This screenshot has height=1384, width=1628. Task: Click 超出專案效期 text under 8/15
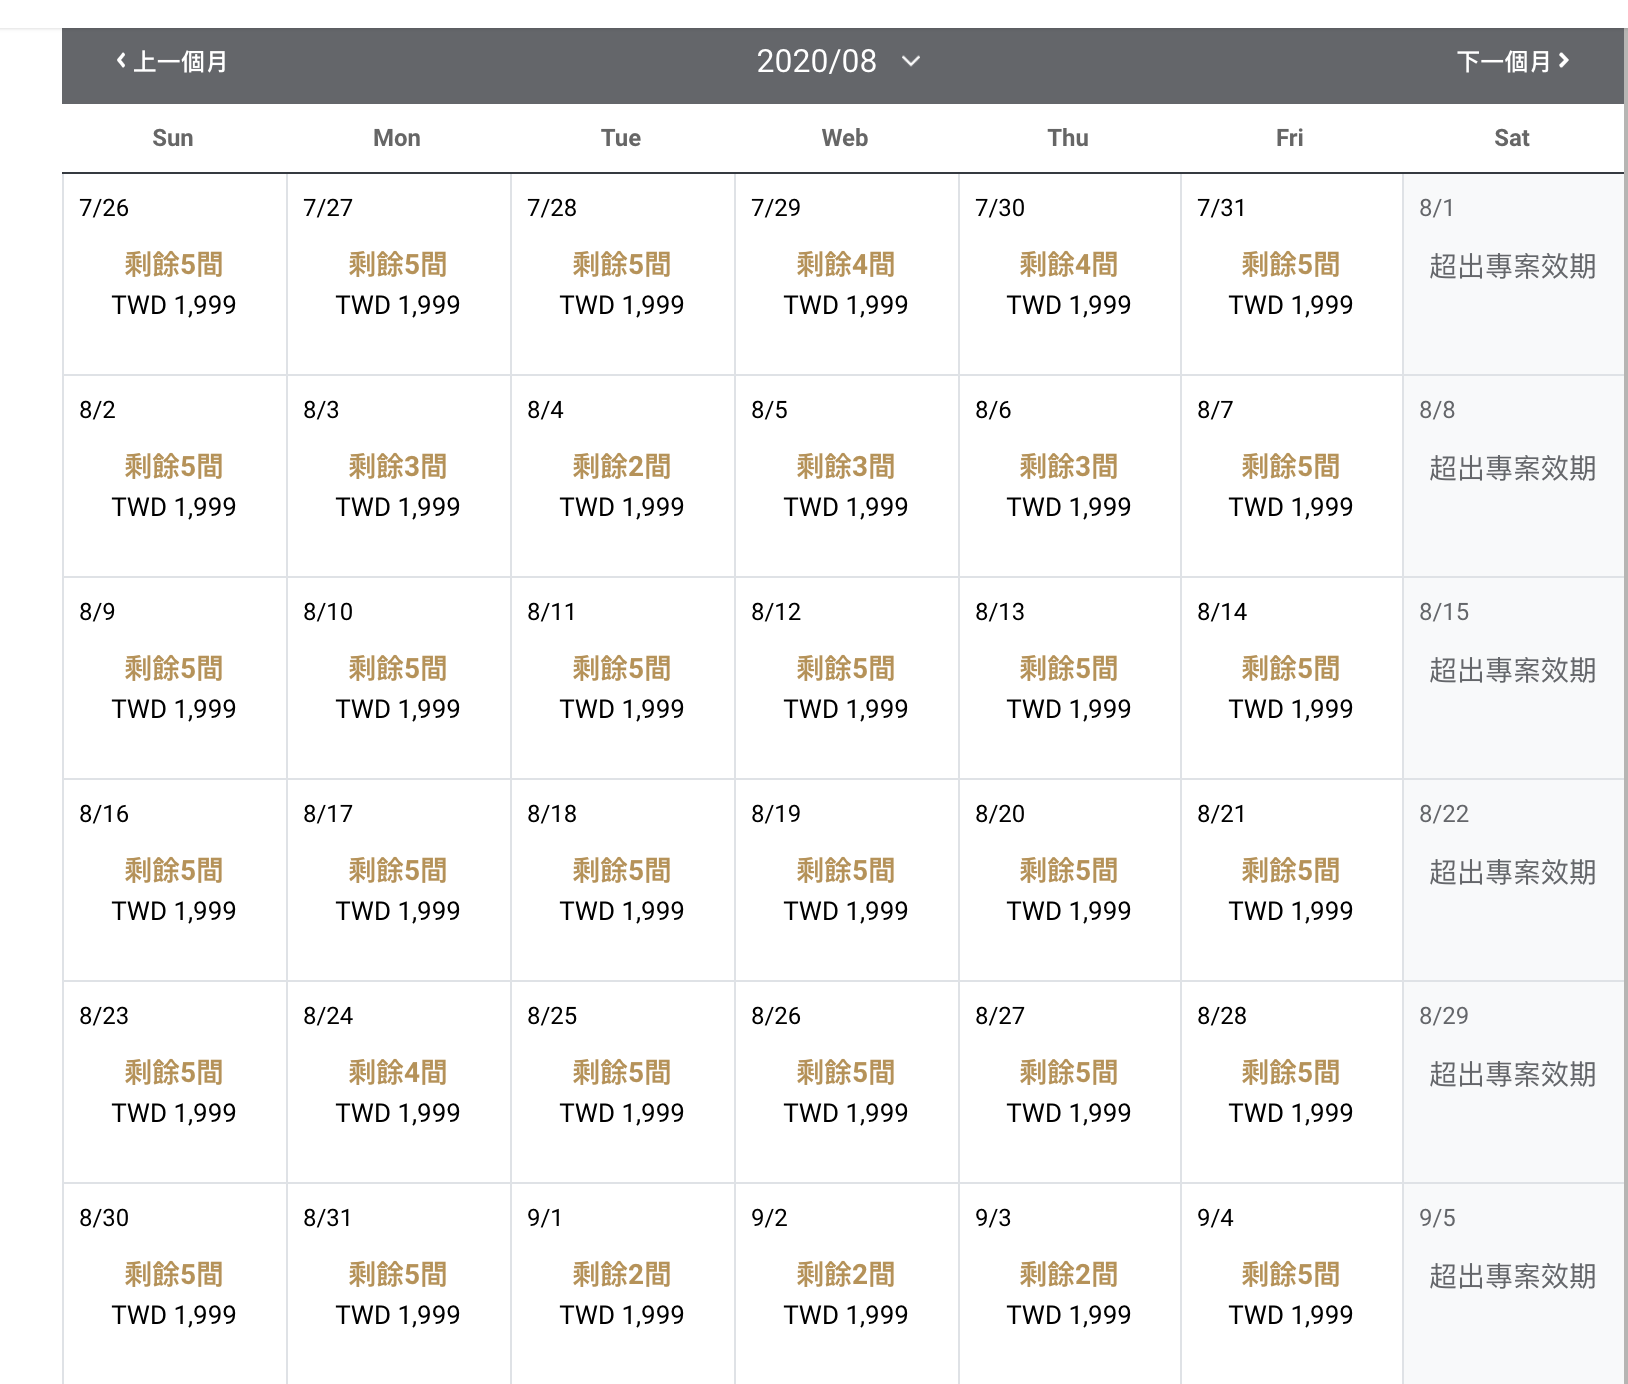(x=1512, y=670)
